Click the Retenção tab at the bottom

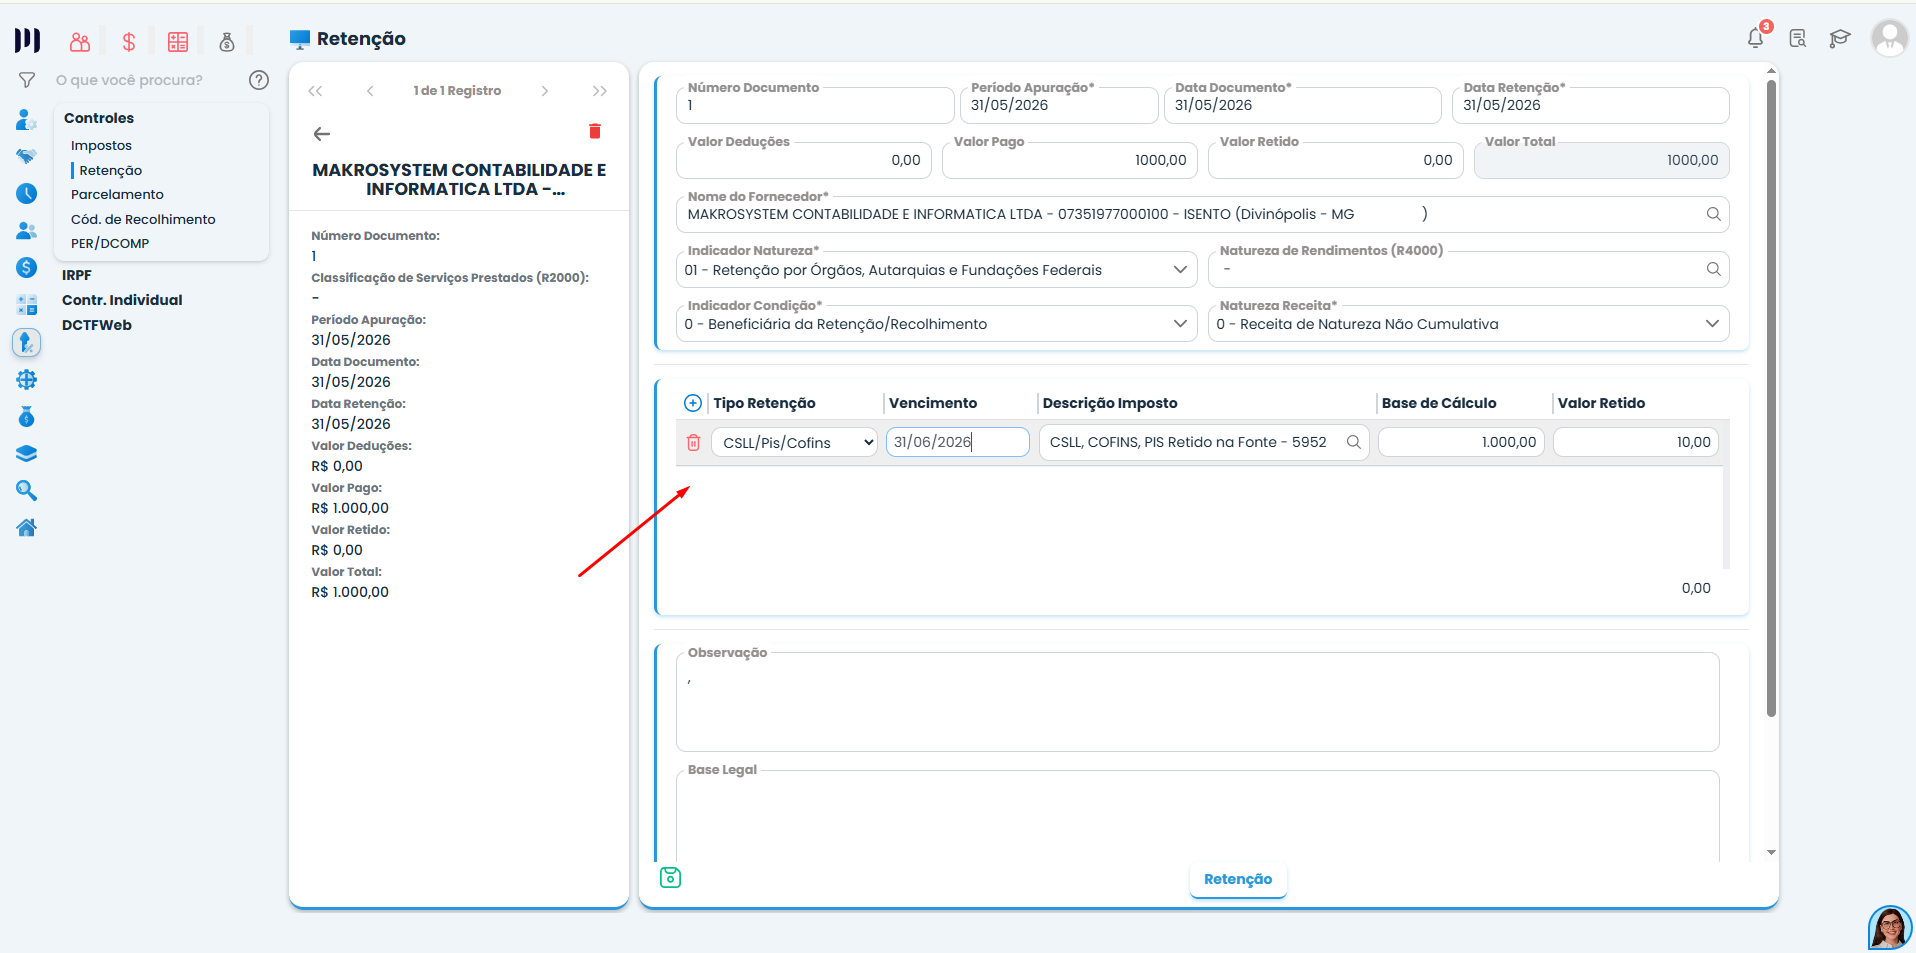(1238, 879)
